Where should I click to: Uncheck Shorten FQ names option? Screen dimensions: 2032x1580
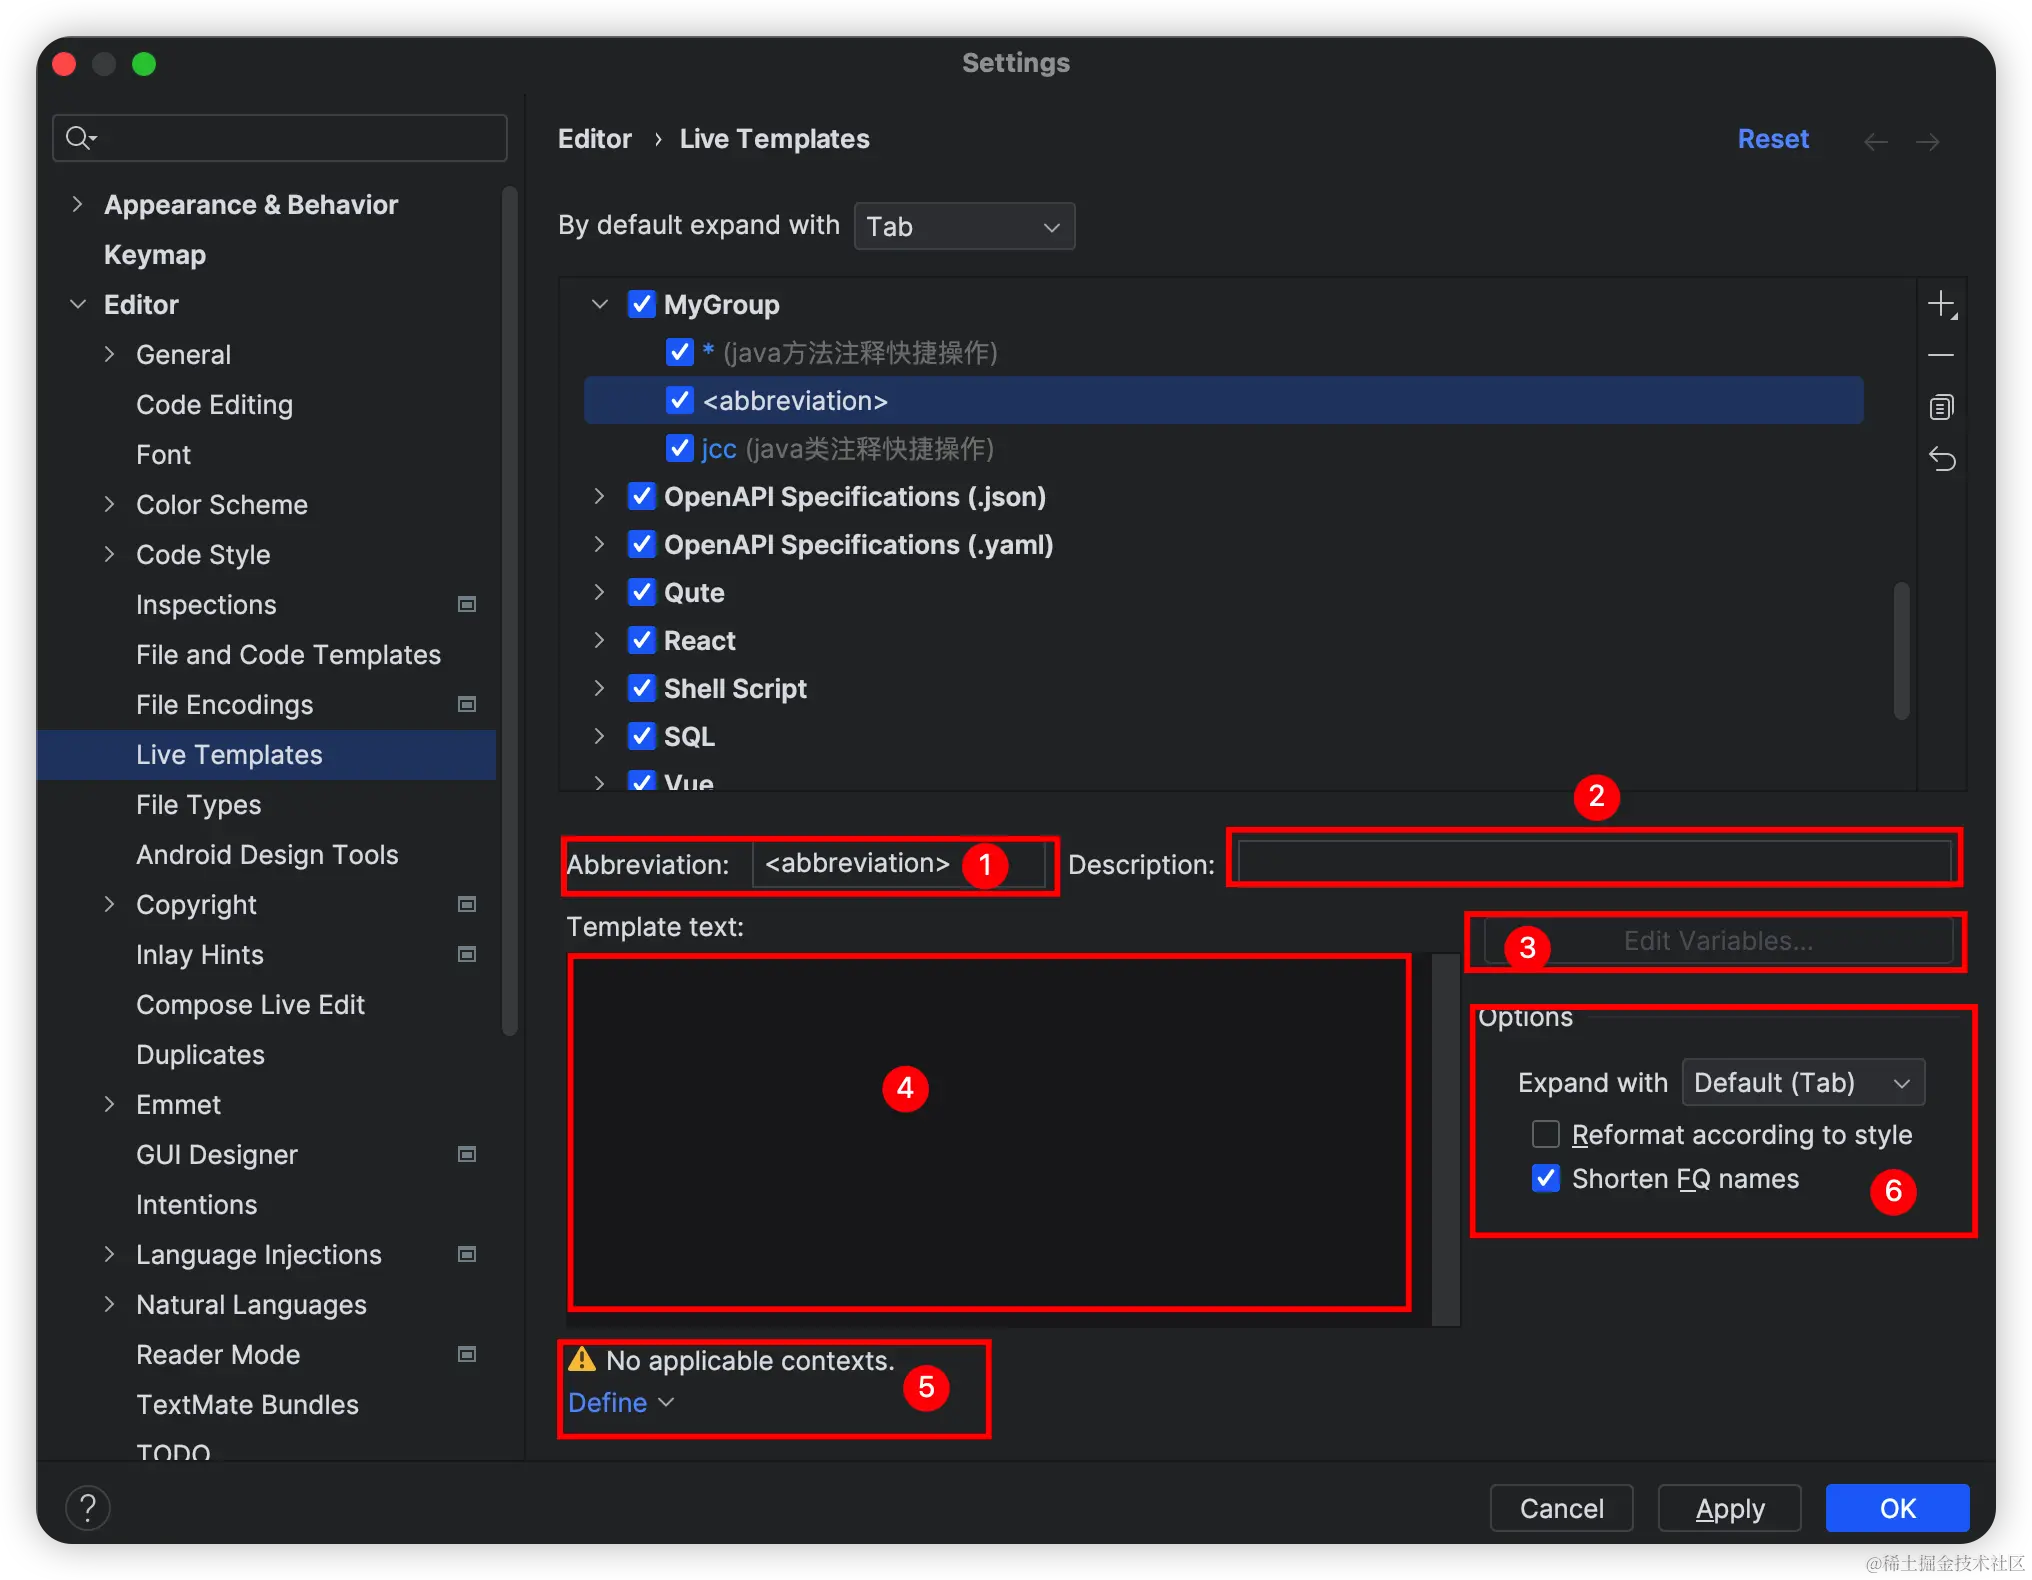point(1546,1178)
